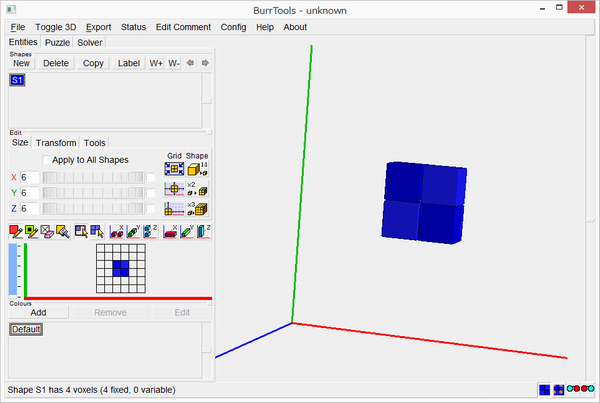This screenshot has width=600, height=403.
Task: Select the colour brush tool
Action: [x=63, y=232]
